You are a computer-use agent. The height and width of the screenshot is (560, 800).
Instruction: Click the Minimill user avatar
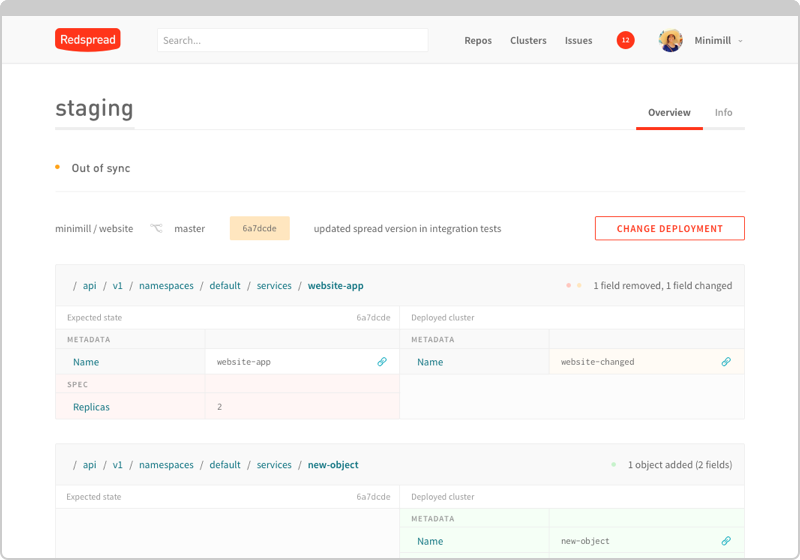[x=670, y=41]
